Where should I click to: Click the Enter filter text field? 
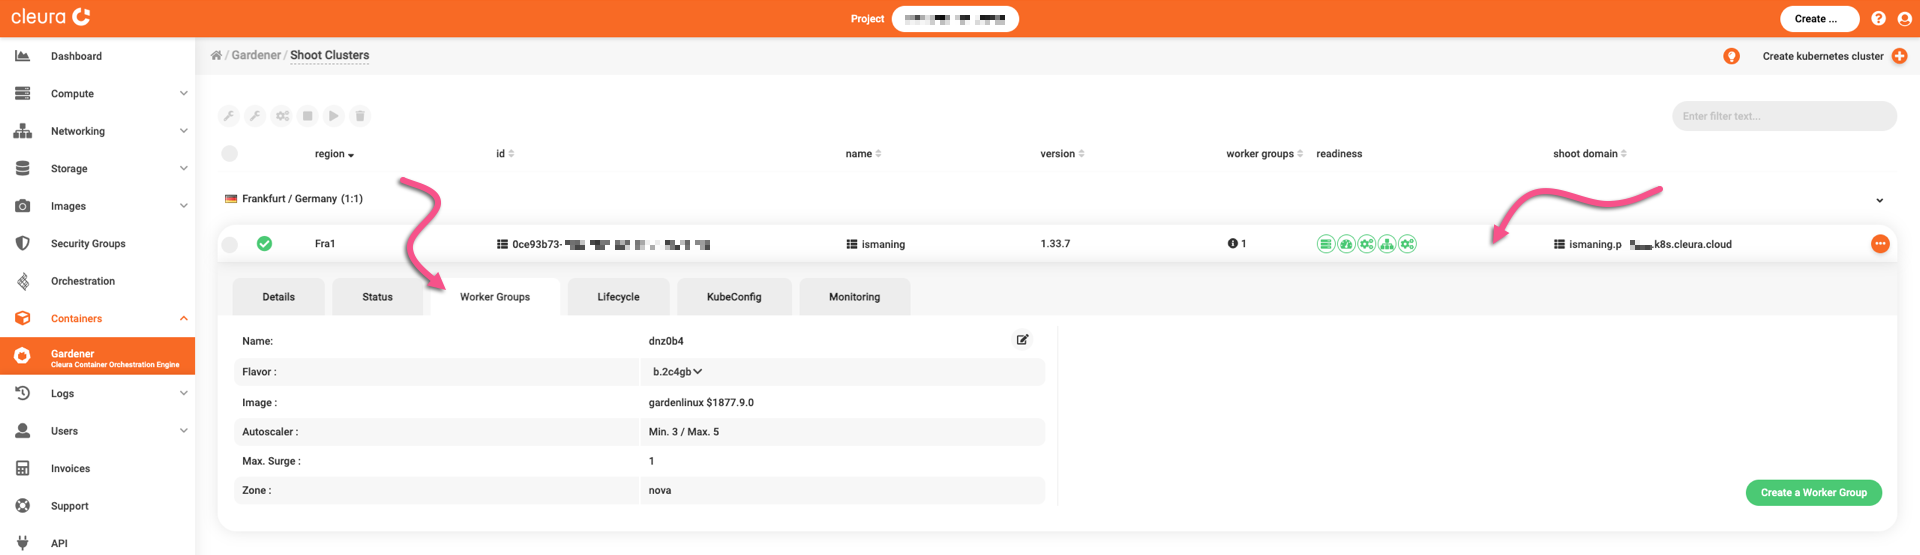pos(1784,116)
